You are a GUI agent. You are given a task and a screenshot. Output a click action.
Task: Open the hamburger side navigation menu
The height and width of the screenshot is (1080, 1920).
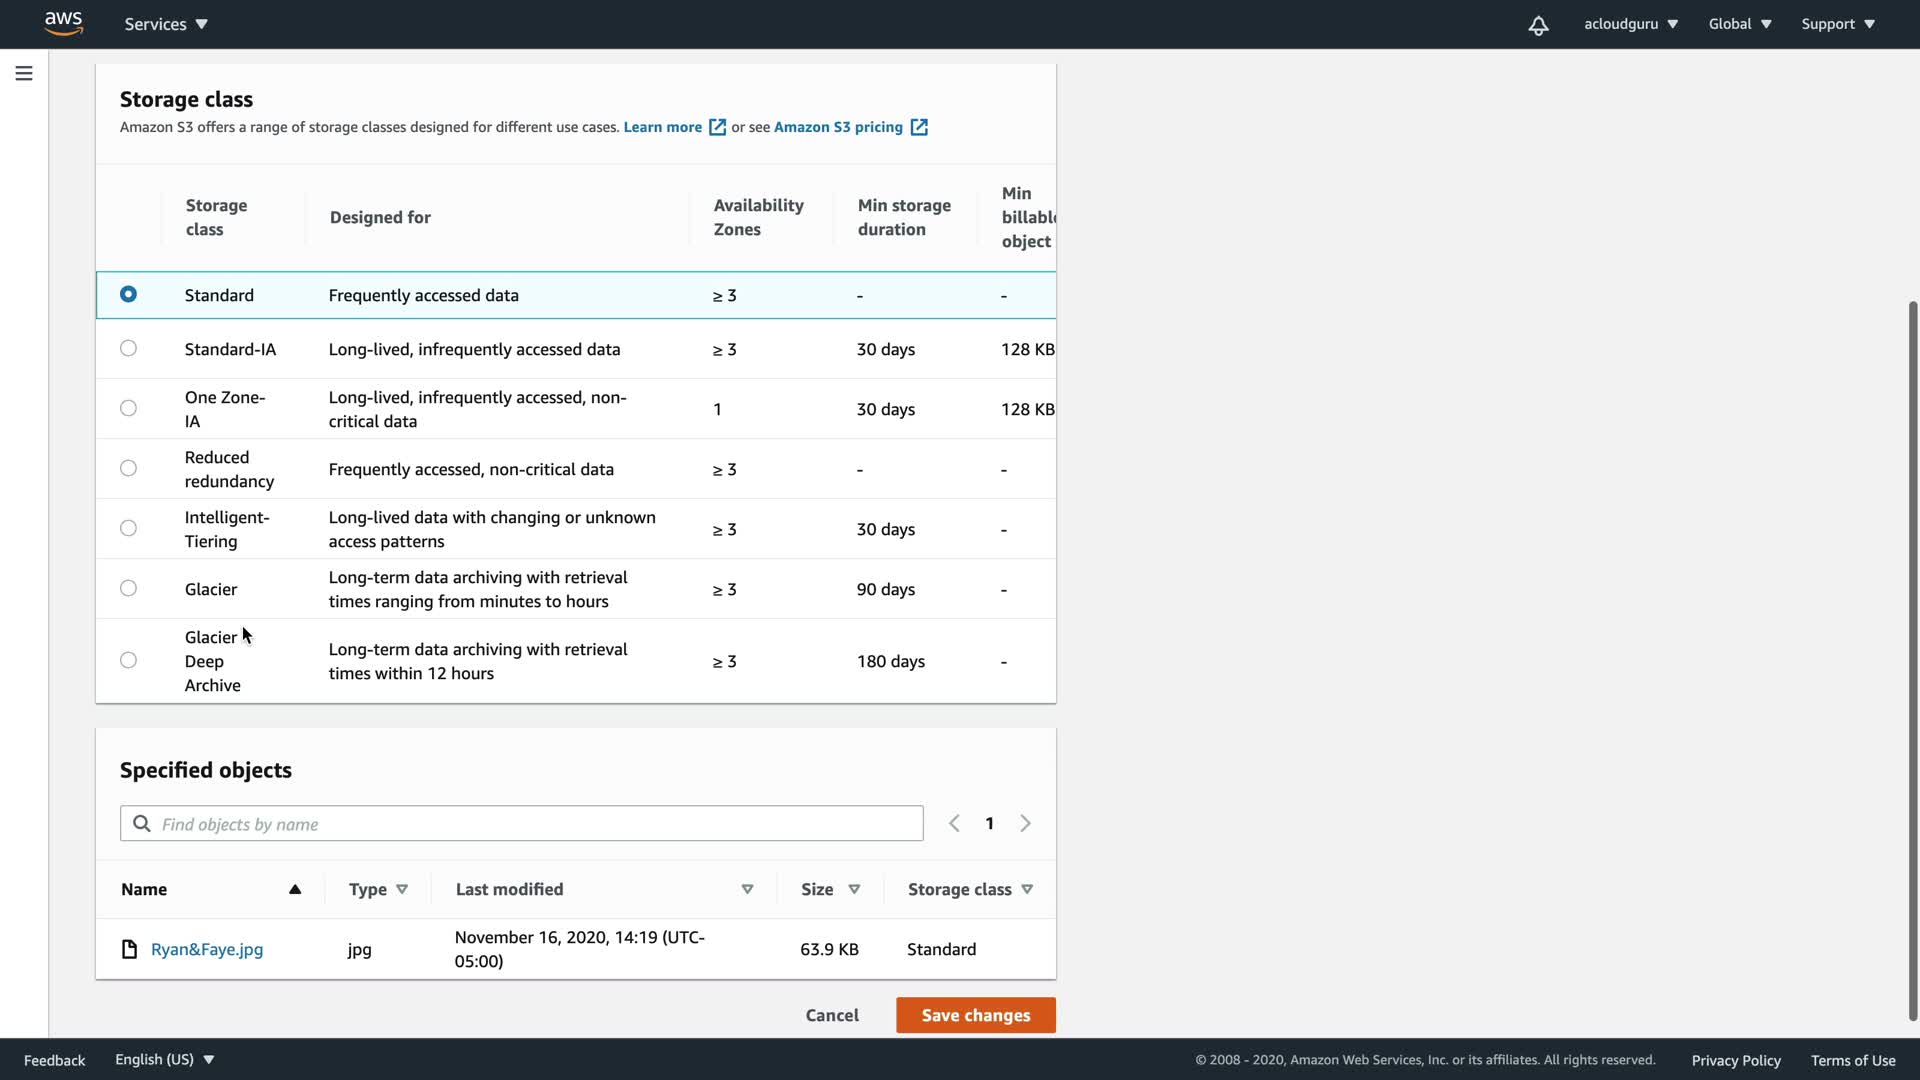pyautogui.click(x=24, y=73)
